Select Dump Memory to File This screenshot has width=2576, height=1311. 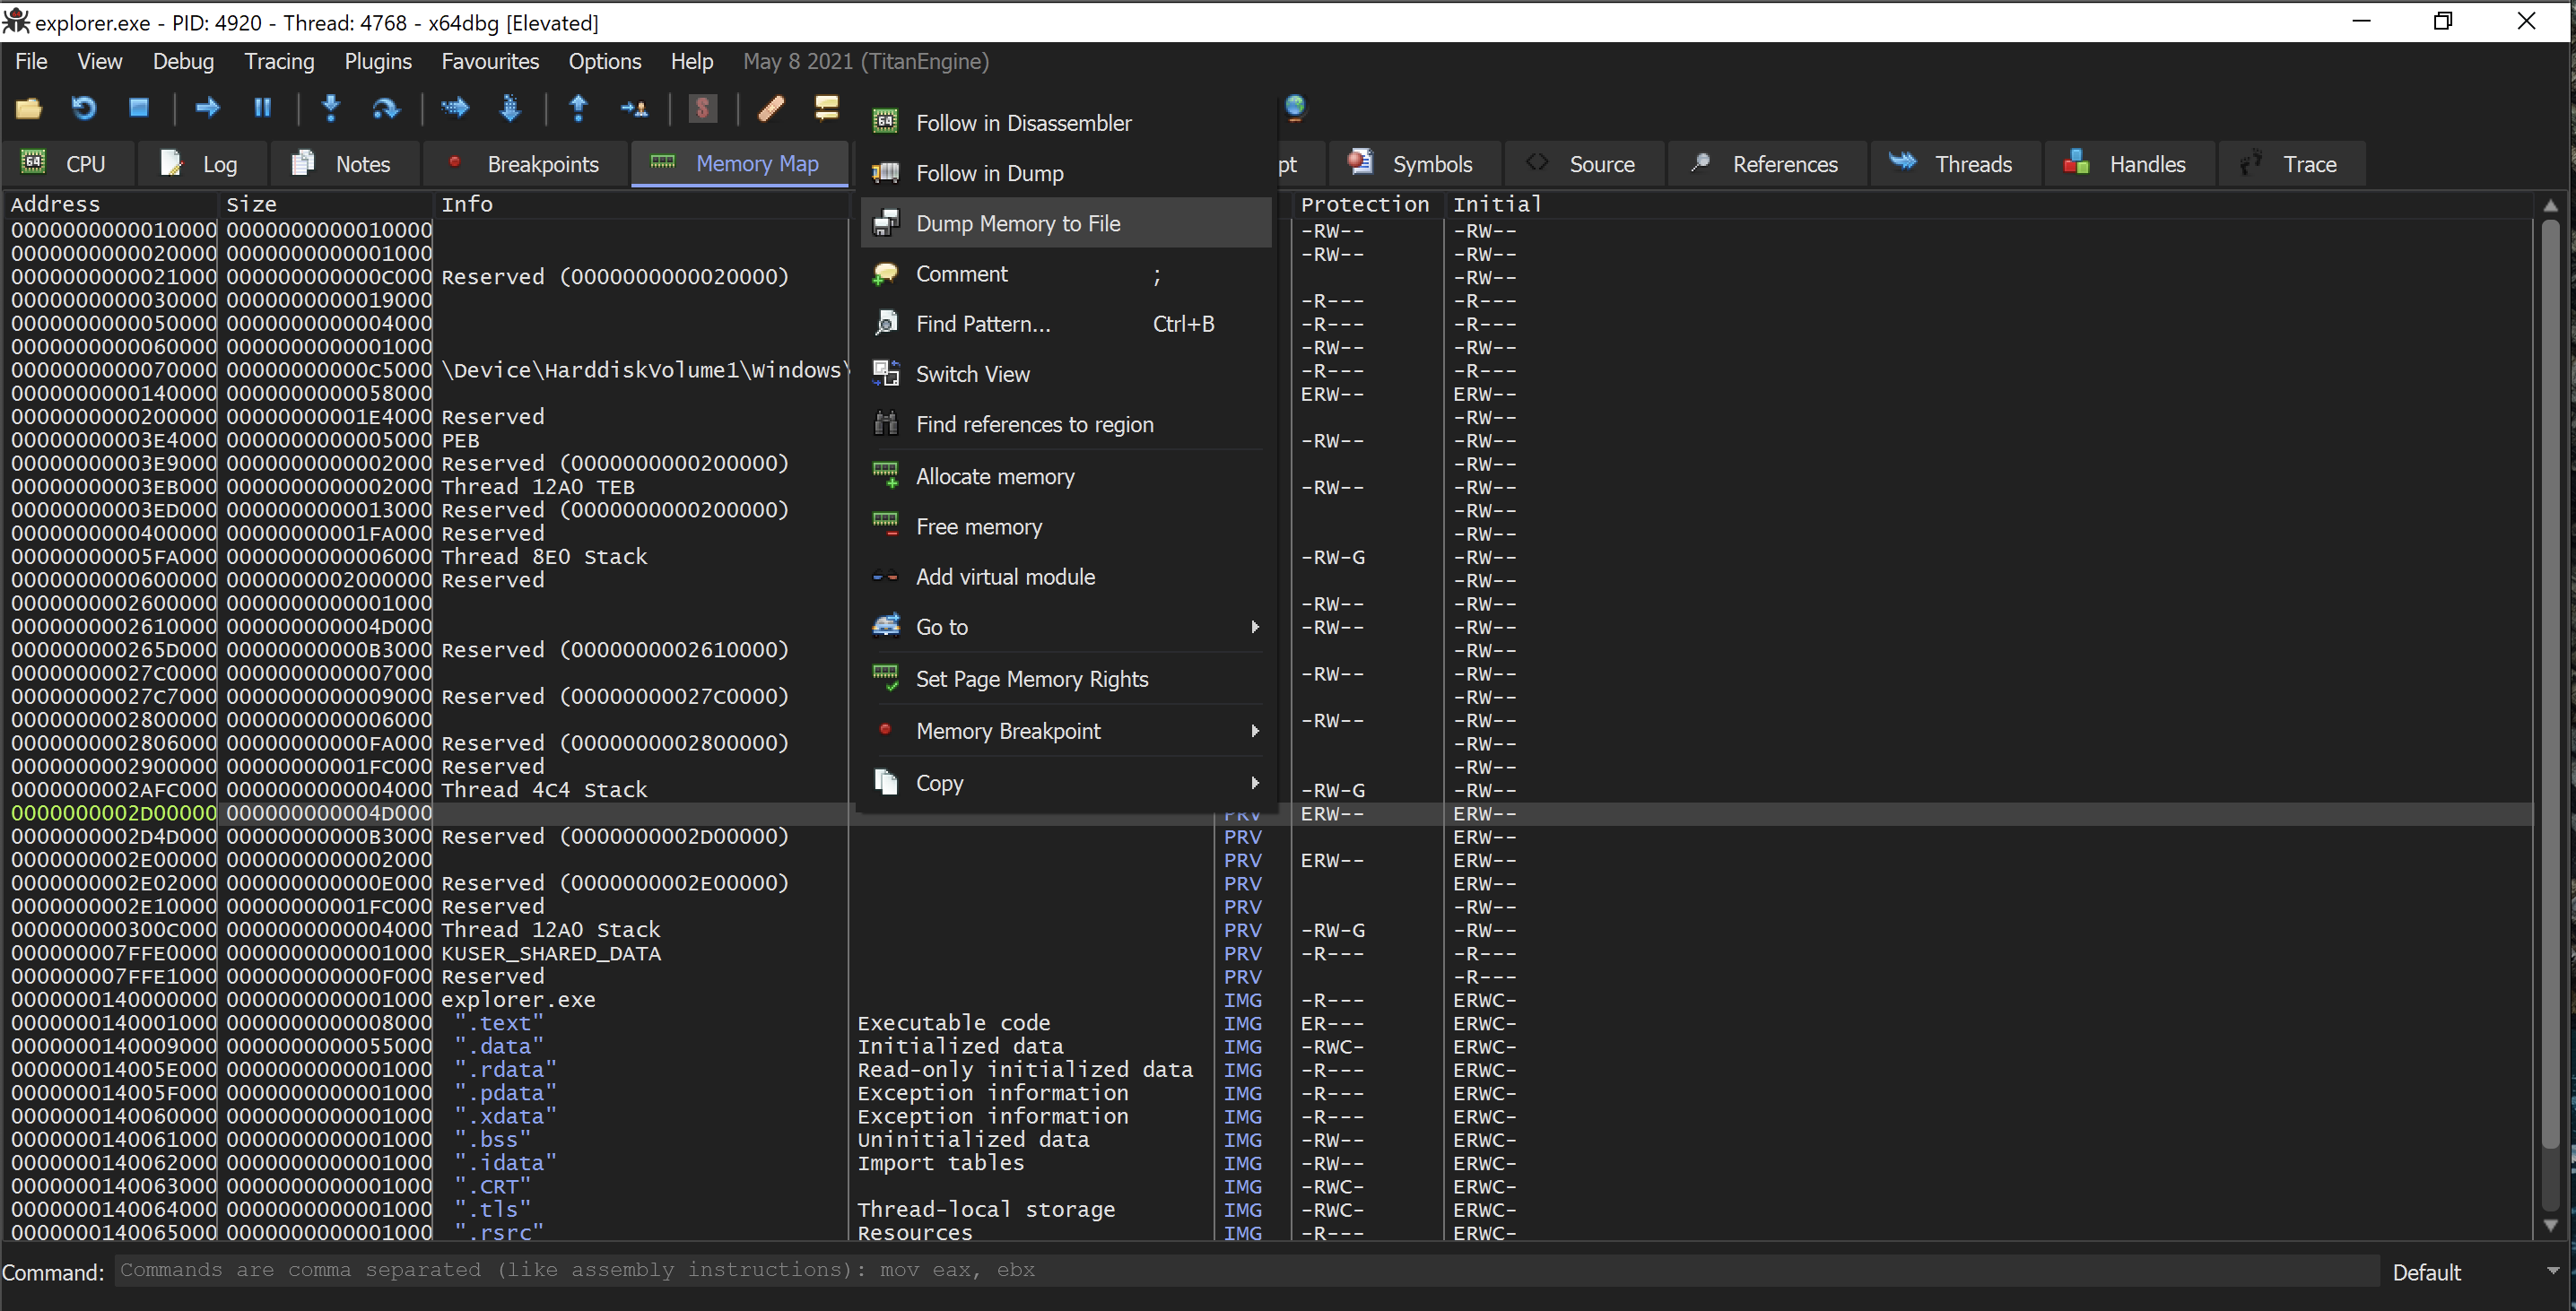(x=1066, y=223)
